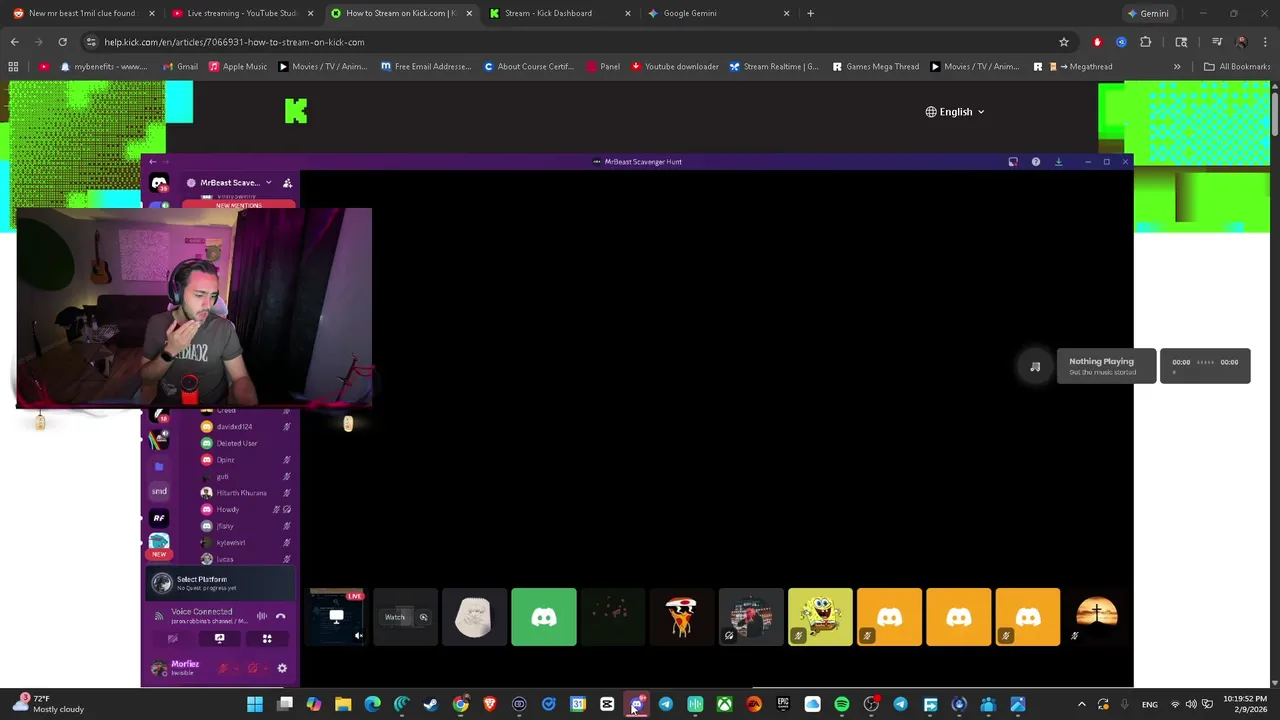This screenshot has width=1280, height=720.
Task: Go back in Chrome
Action: coord(14,42)
